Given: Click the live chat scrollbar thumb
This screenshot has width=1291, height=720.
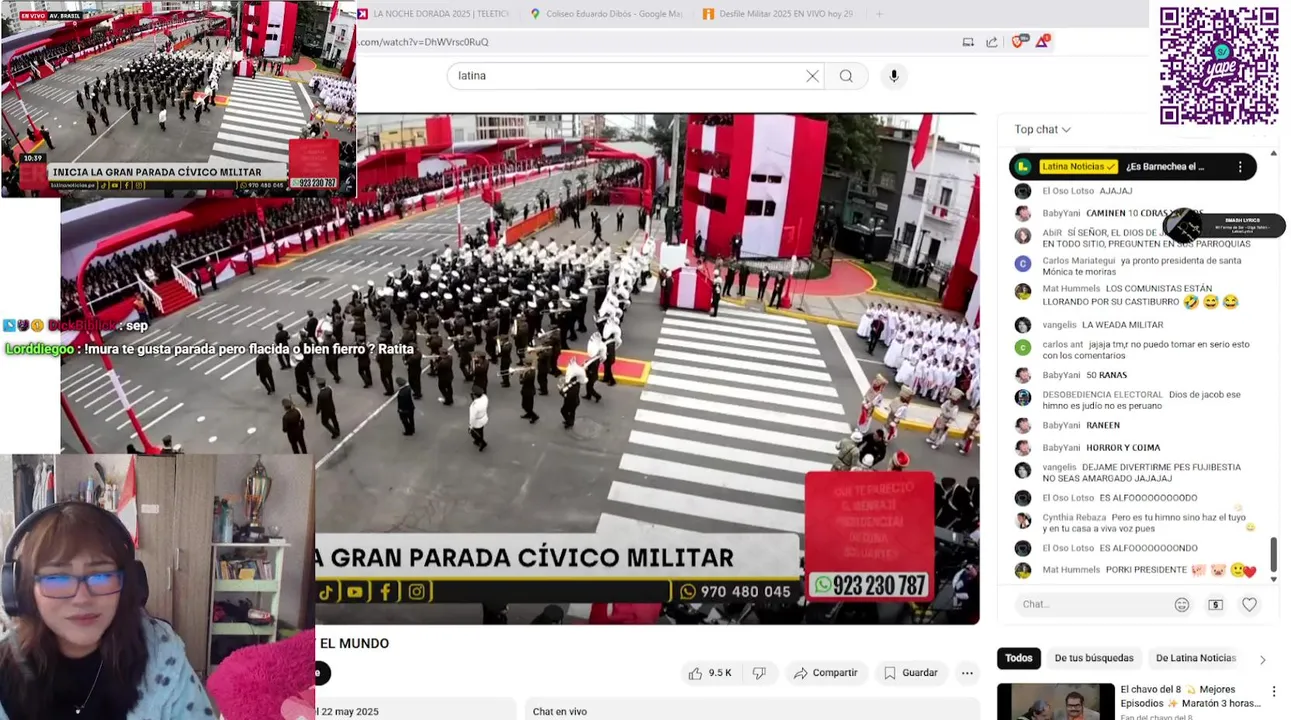Looking at the screenshot, I should [x=1273, y=553].
